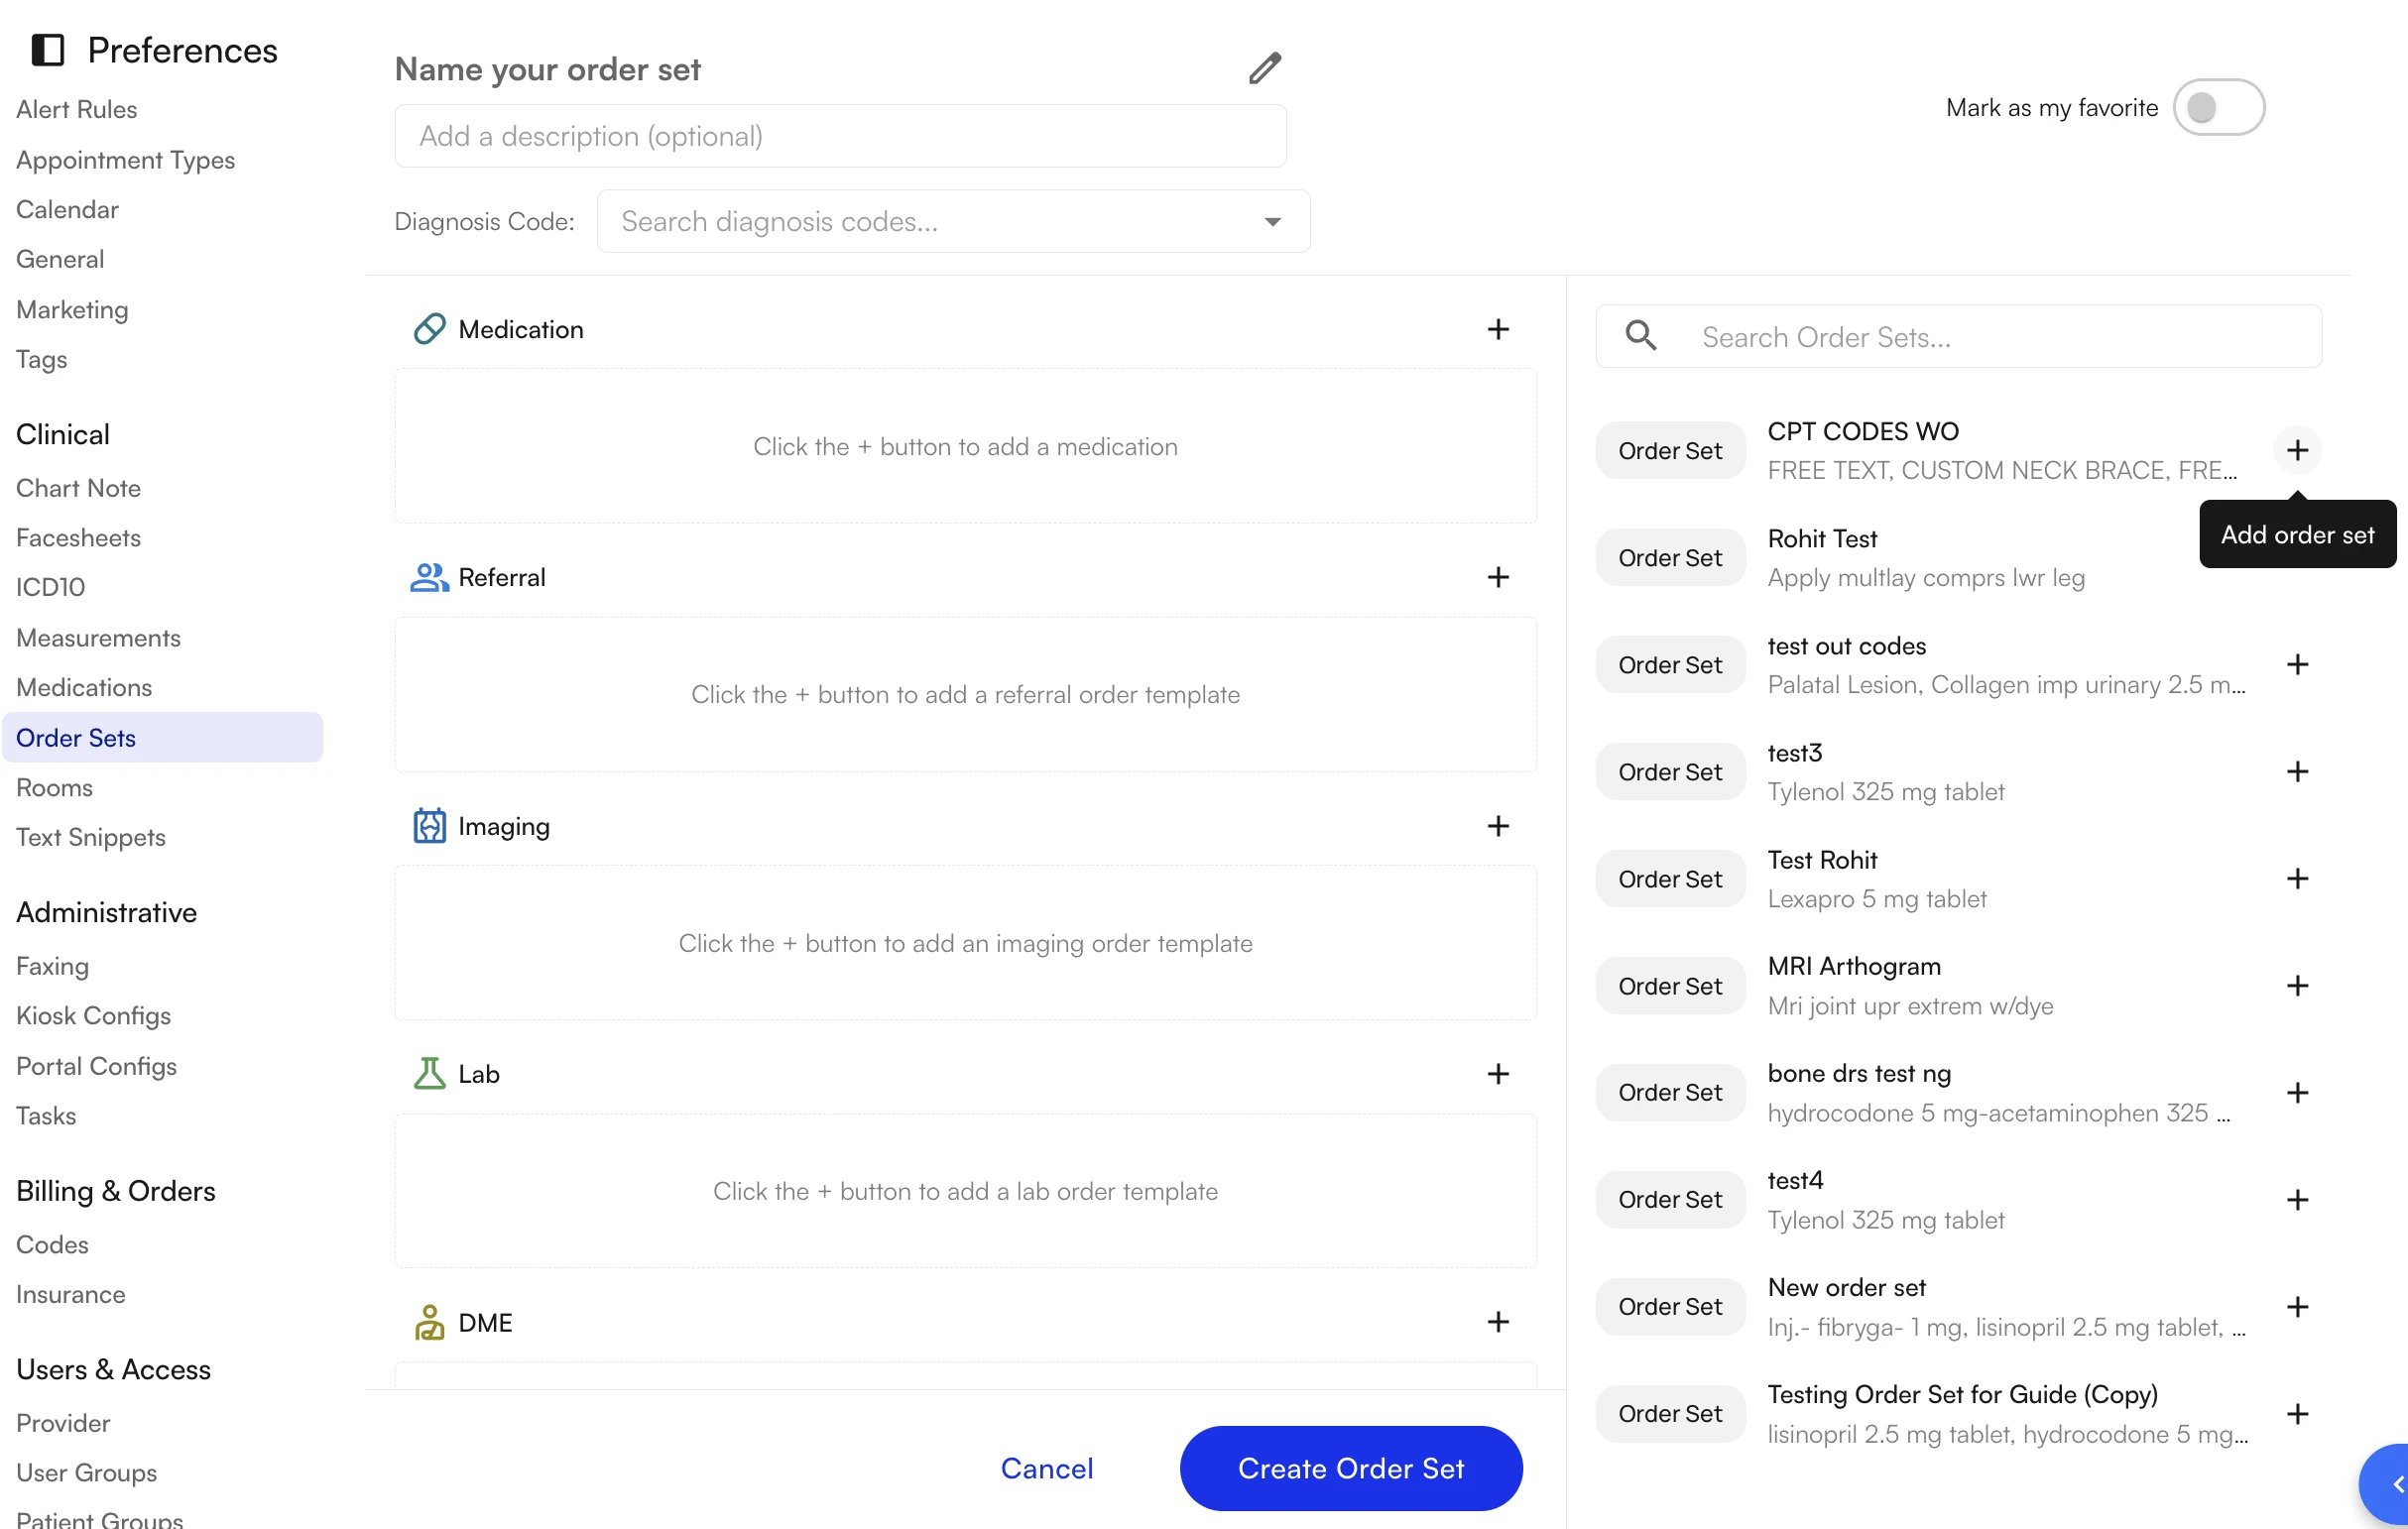Open Tasks settings

coord(46,1115)
